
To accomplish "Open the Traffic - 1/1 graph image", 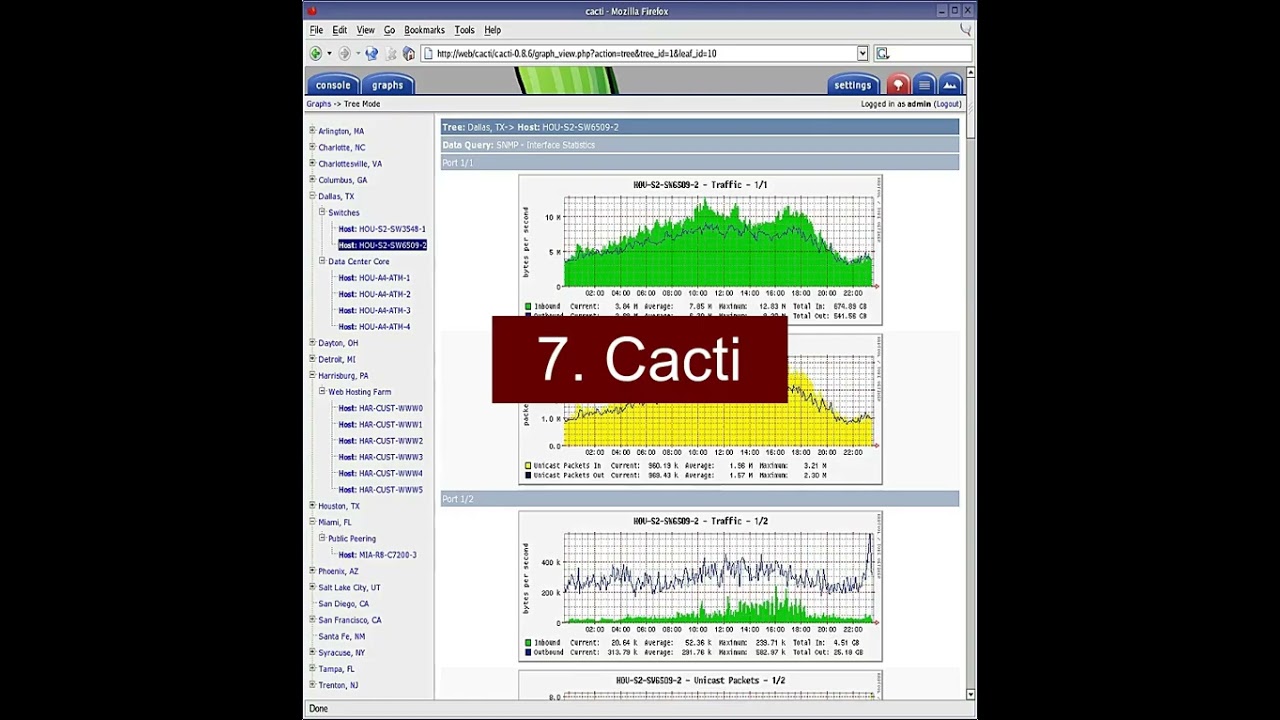I will 700,249.
